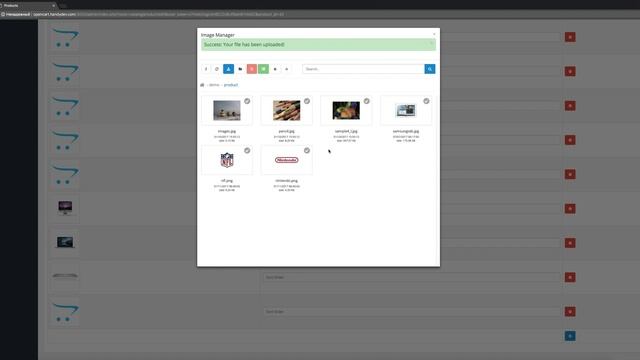This screenshot has width=640, height=360.
Task: Open the 'demo' breadcrumb folder
Action: (214, 85)
